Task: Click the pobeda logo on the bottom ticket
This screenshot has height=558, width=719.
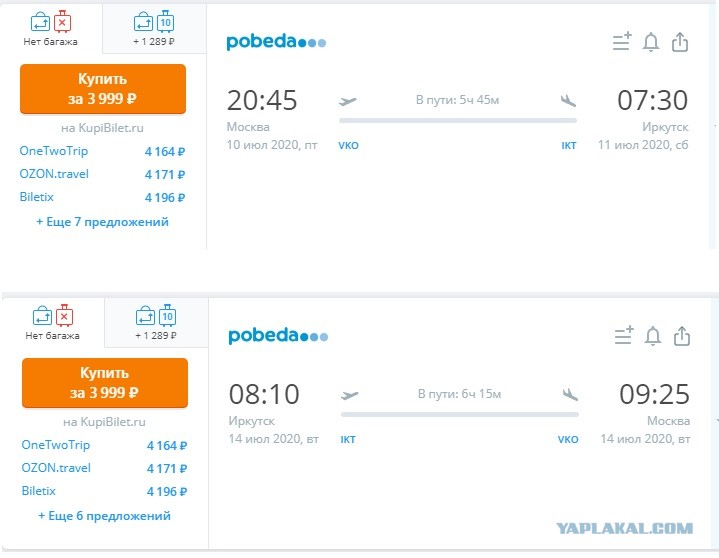Action: 278,336
